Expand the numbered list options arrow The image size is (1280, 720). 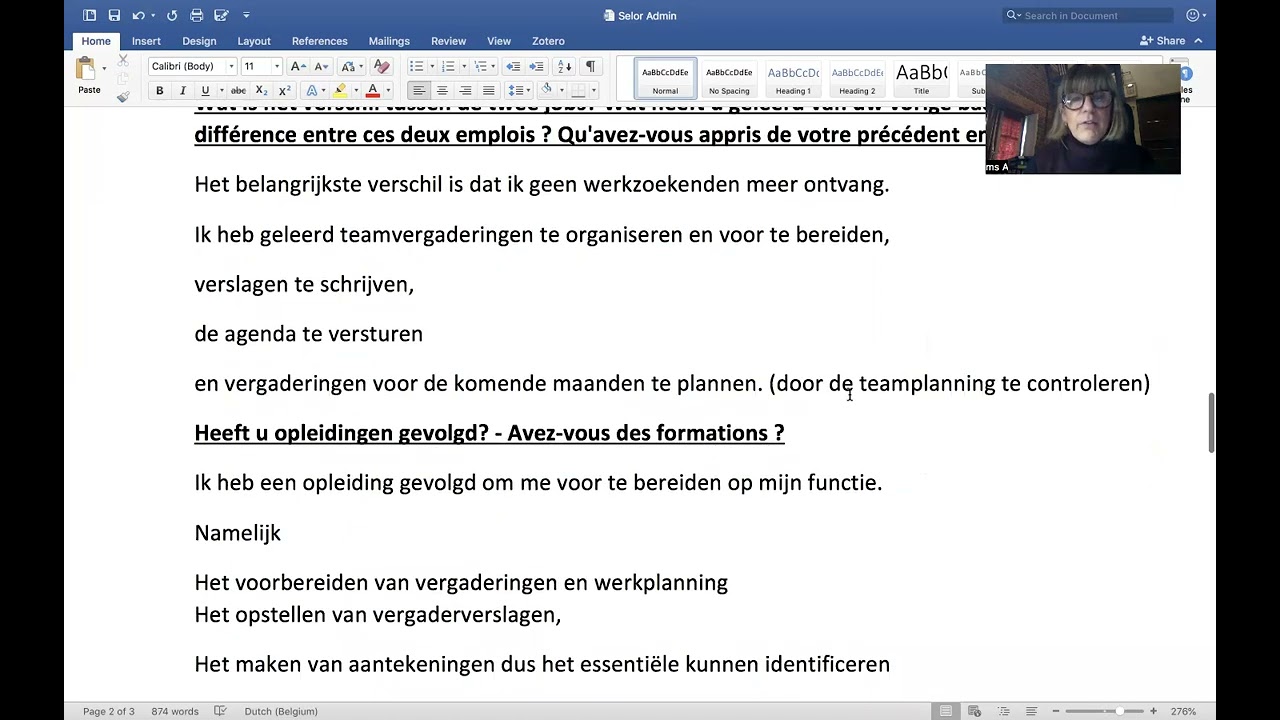coord(464,66)
